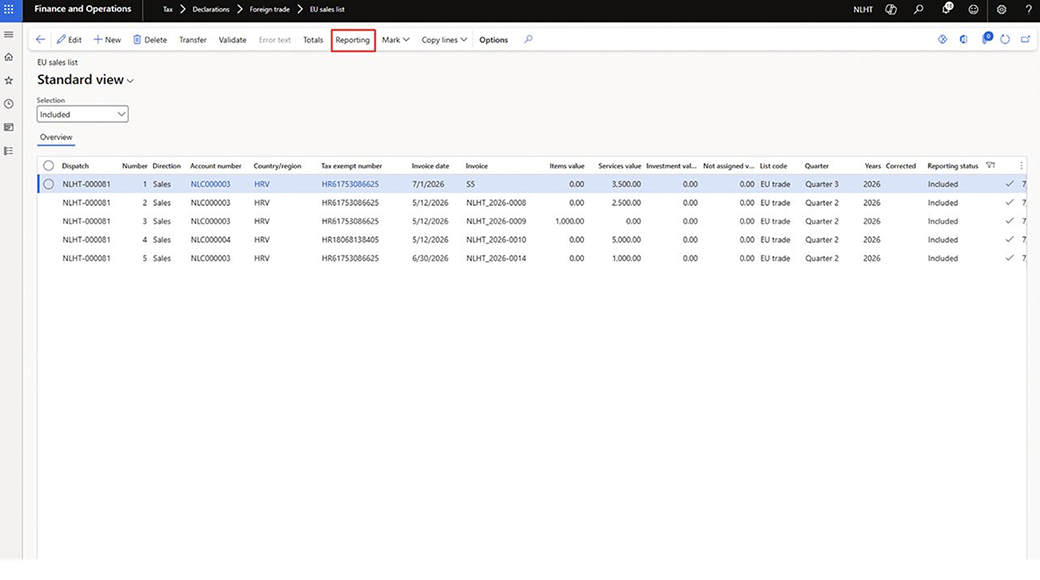Viewport: 1040px width, 580px height.
Task: Toggle checkmark on NLHT_2026-0014 row
Action: [1009, 258]
